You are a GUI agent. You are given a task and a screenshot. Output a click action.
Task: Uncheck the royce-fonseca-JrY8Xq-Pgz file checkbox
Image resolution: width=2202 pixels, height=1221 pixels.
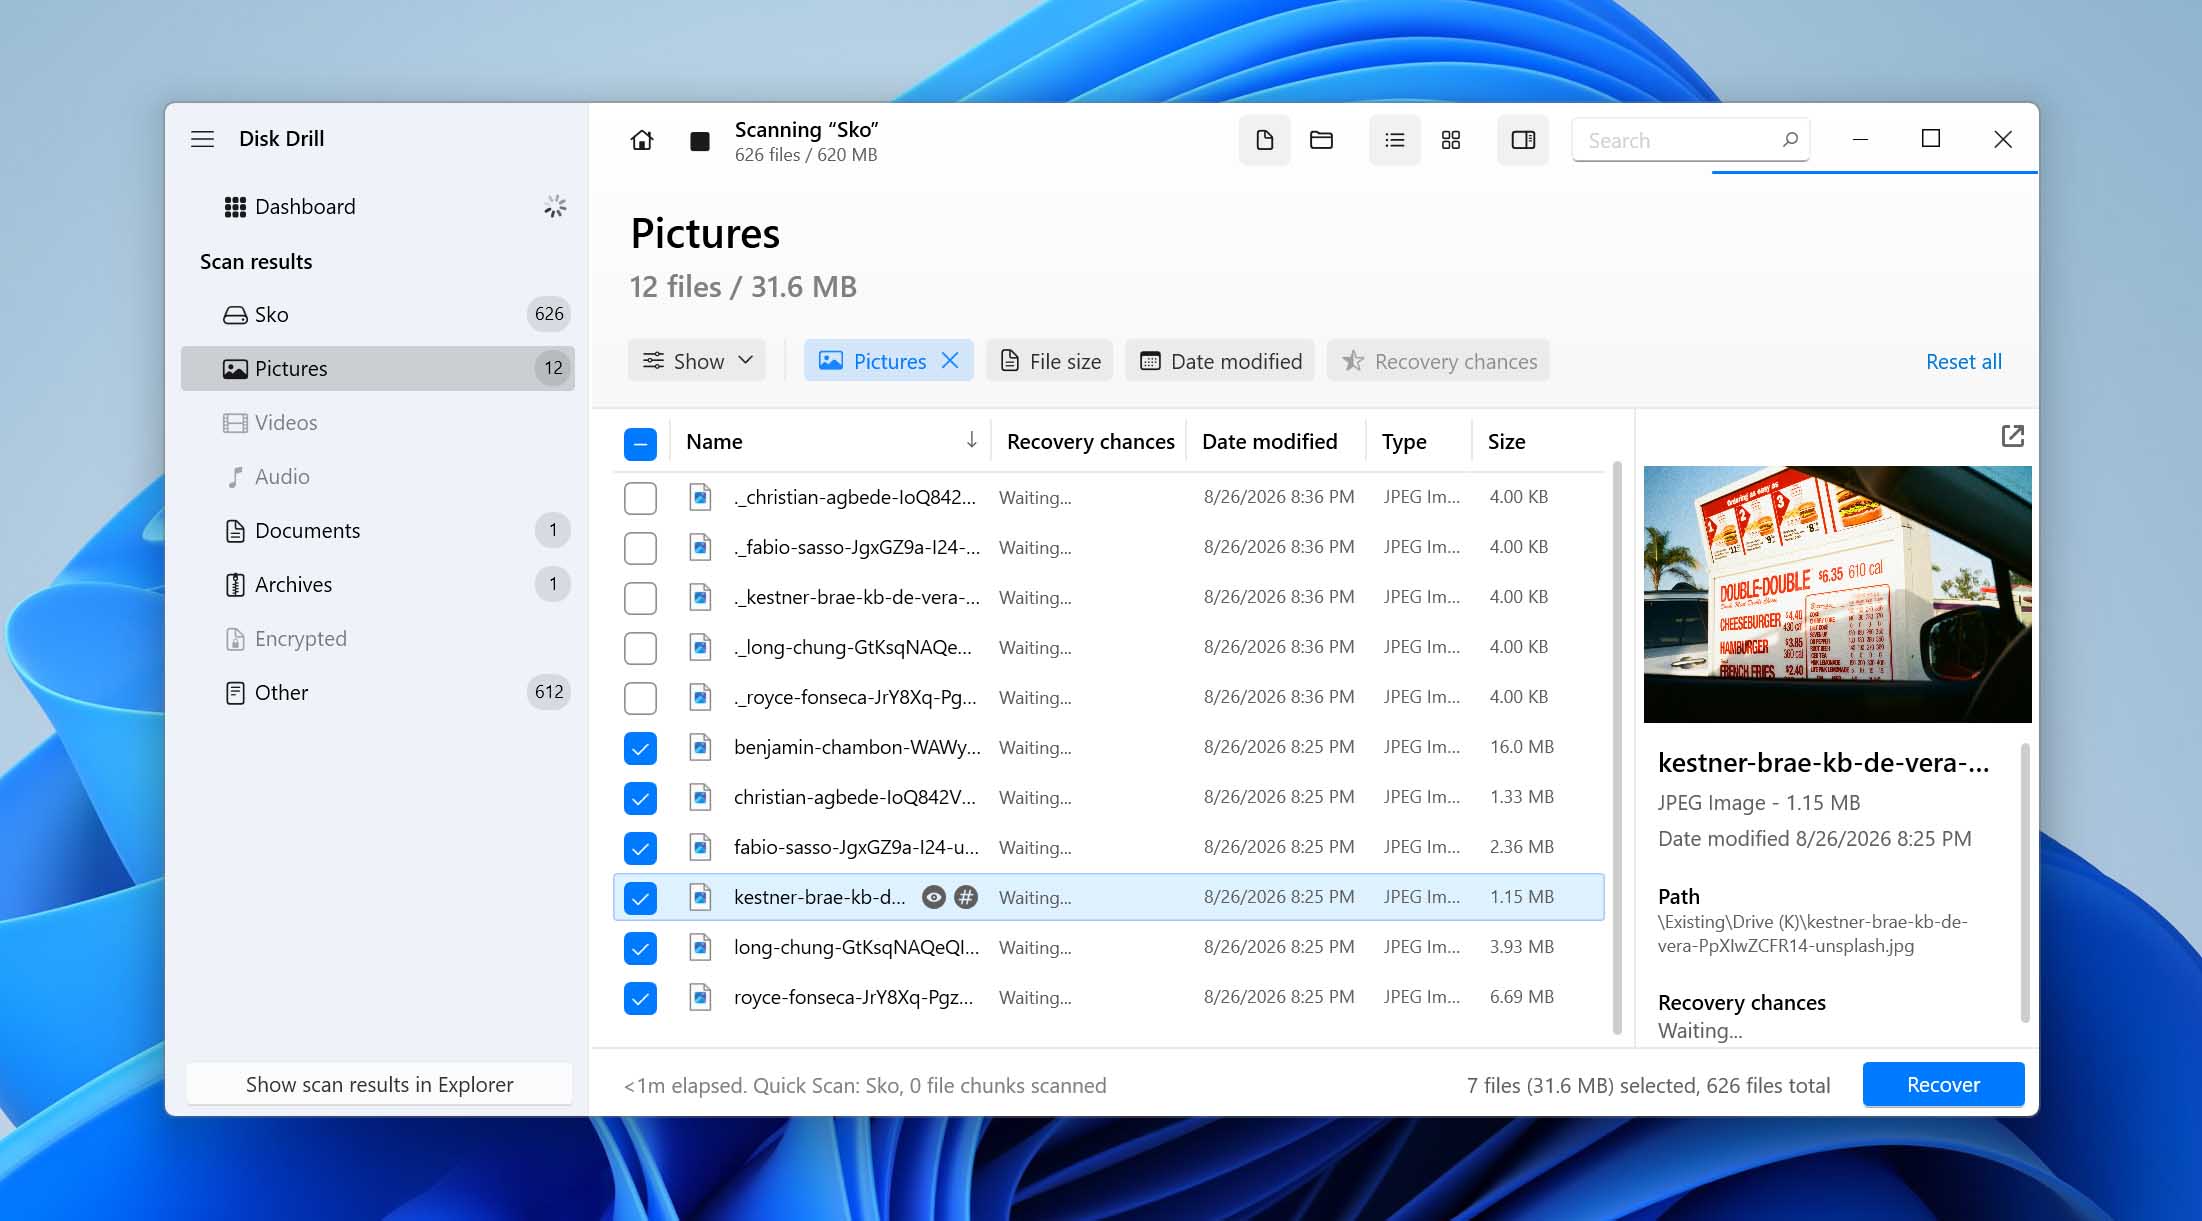click(x=640, y=998)
